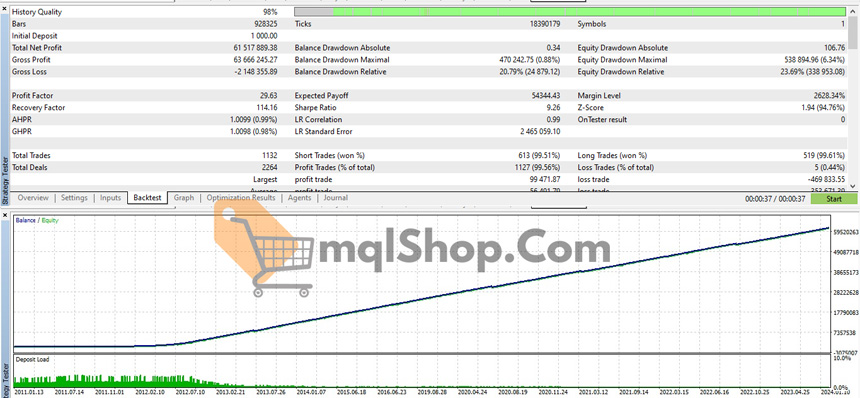Click the History Quality progress bar
Screen dimensions: 860x398
click(570, 12)
